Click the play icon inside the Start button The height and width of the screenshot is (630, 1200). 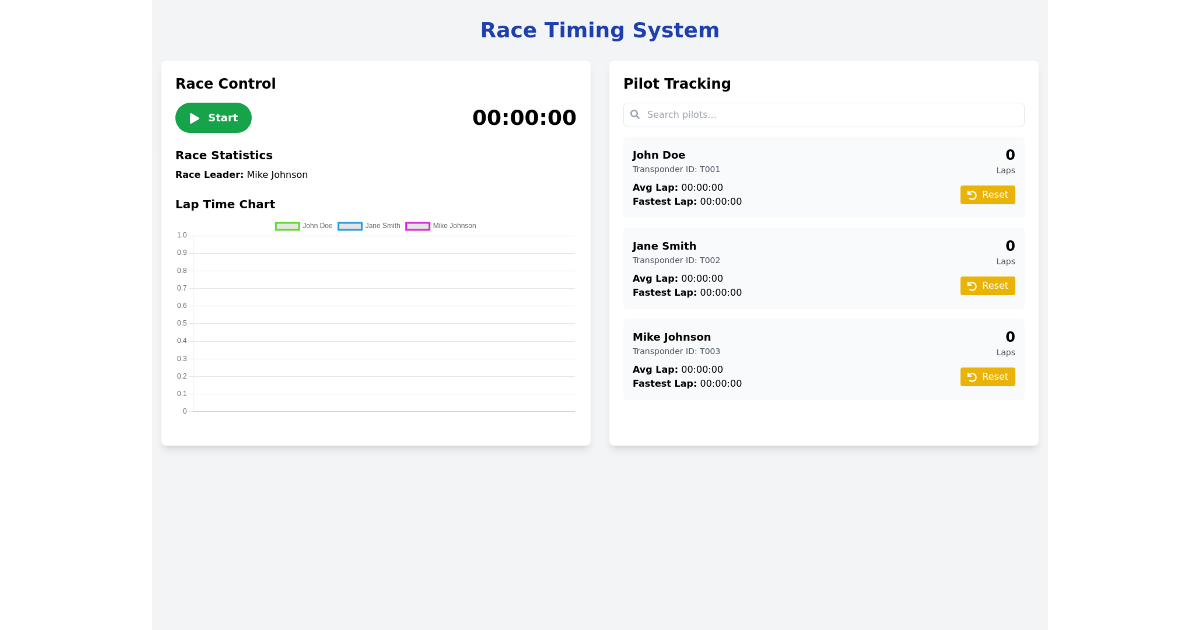pyautogui.click(x=192, y=118)
